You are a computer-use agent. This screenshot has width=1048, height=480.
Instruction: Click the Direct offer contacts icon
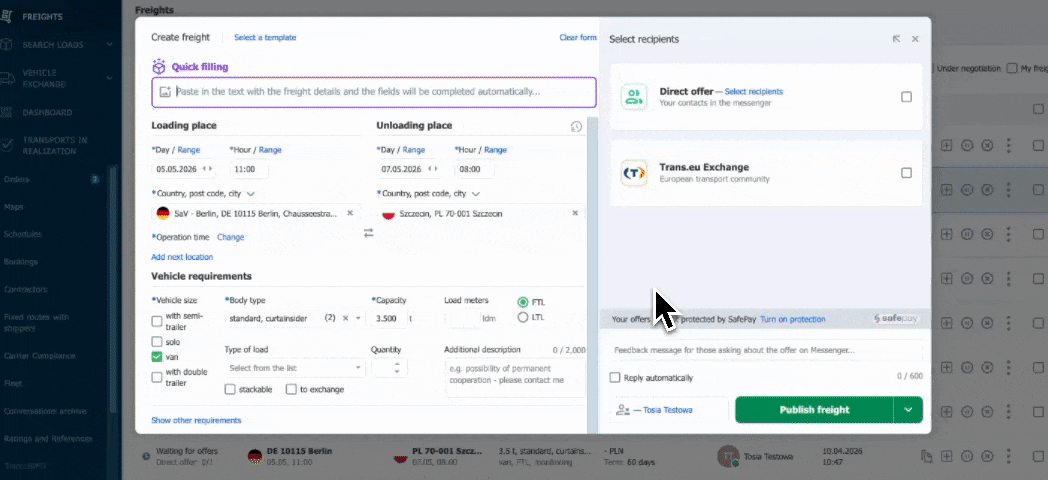634,97
